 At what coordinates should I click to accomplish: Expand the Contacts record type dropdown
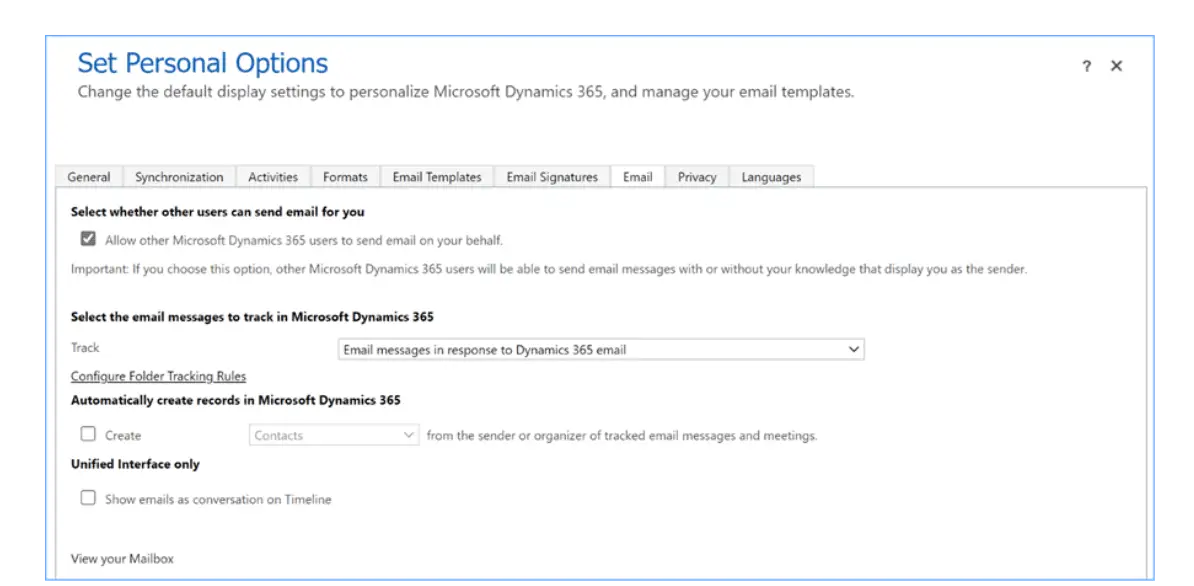point(334,435)
